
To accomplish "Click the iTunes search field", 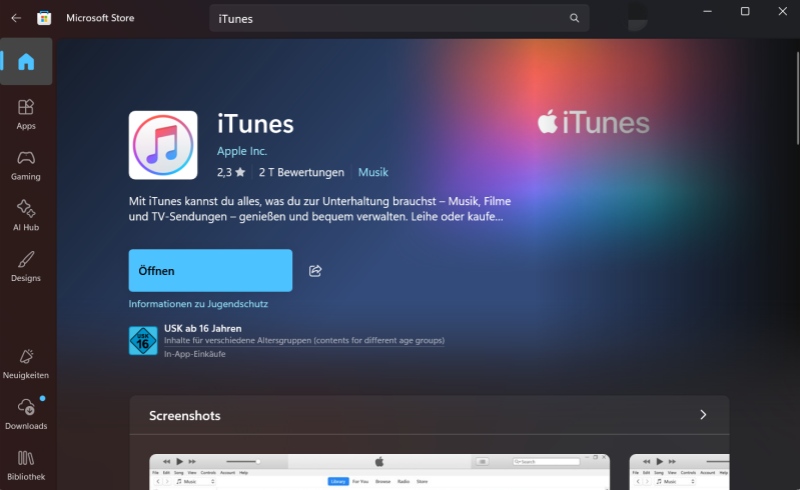I will pos(399,18).
